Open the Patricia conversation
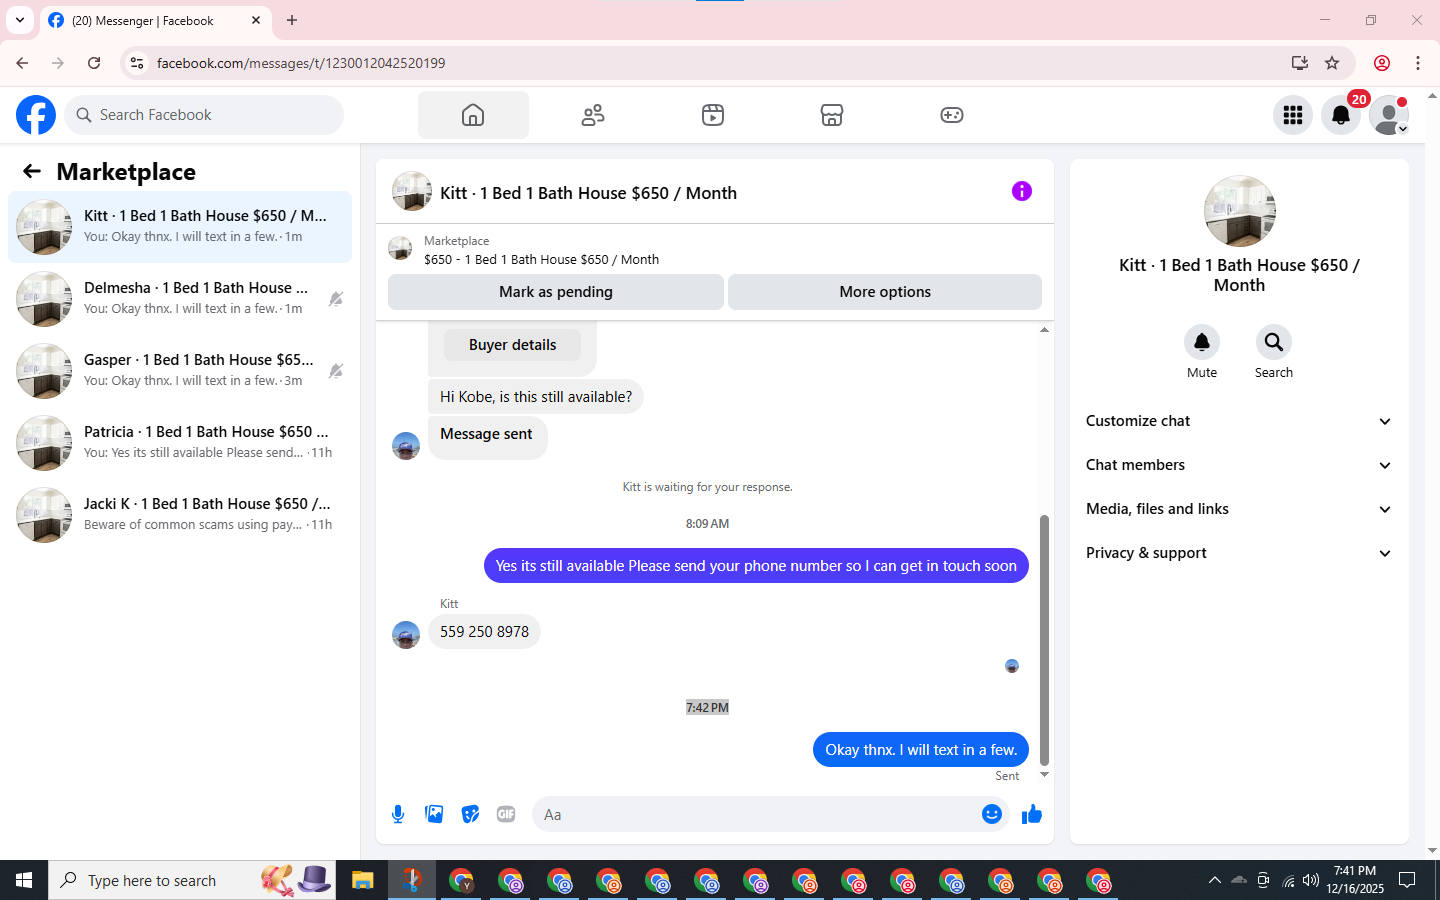Viewport: 1440px width, 900px height. point(180,443)
